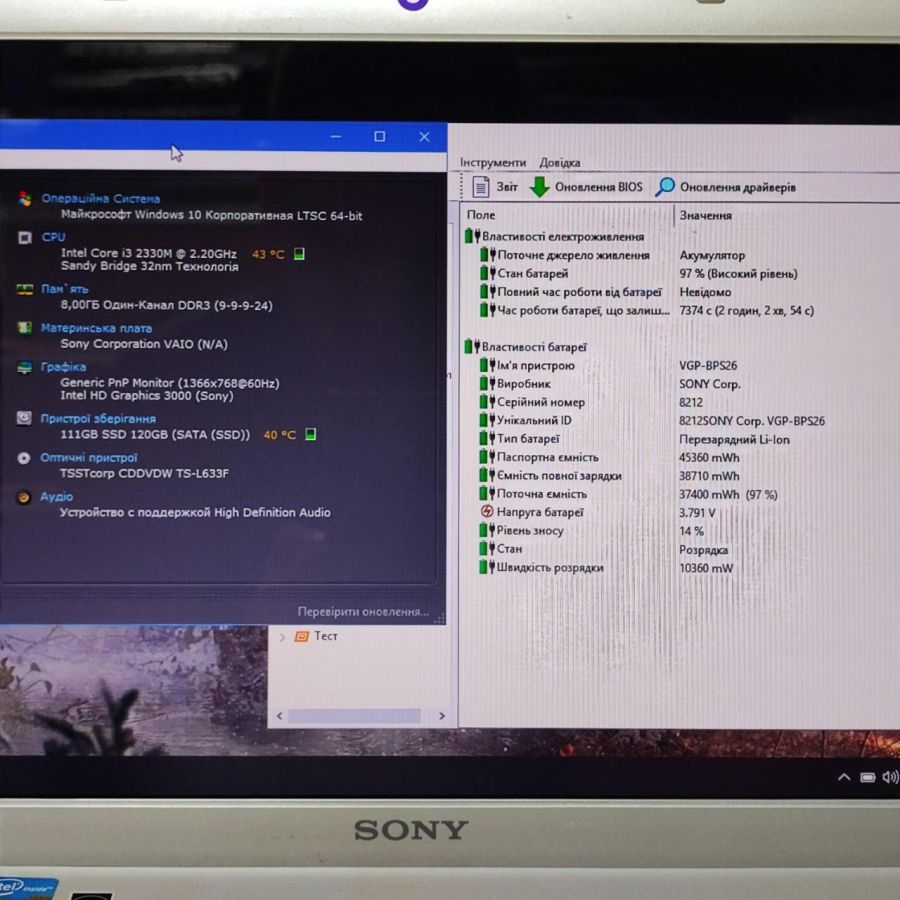Click the green CPU temperature indicator icon
The width and height of the screenshot is (900, 900).
(x=299, y=254)
